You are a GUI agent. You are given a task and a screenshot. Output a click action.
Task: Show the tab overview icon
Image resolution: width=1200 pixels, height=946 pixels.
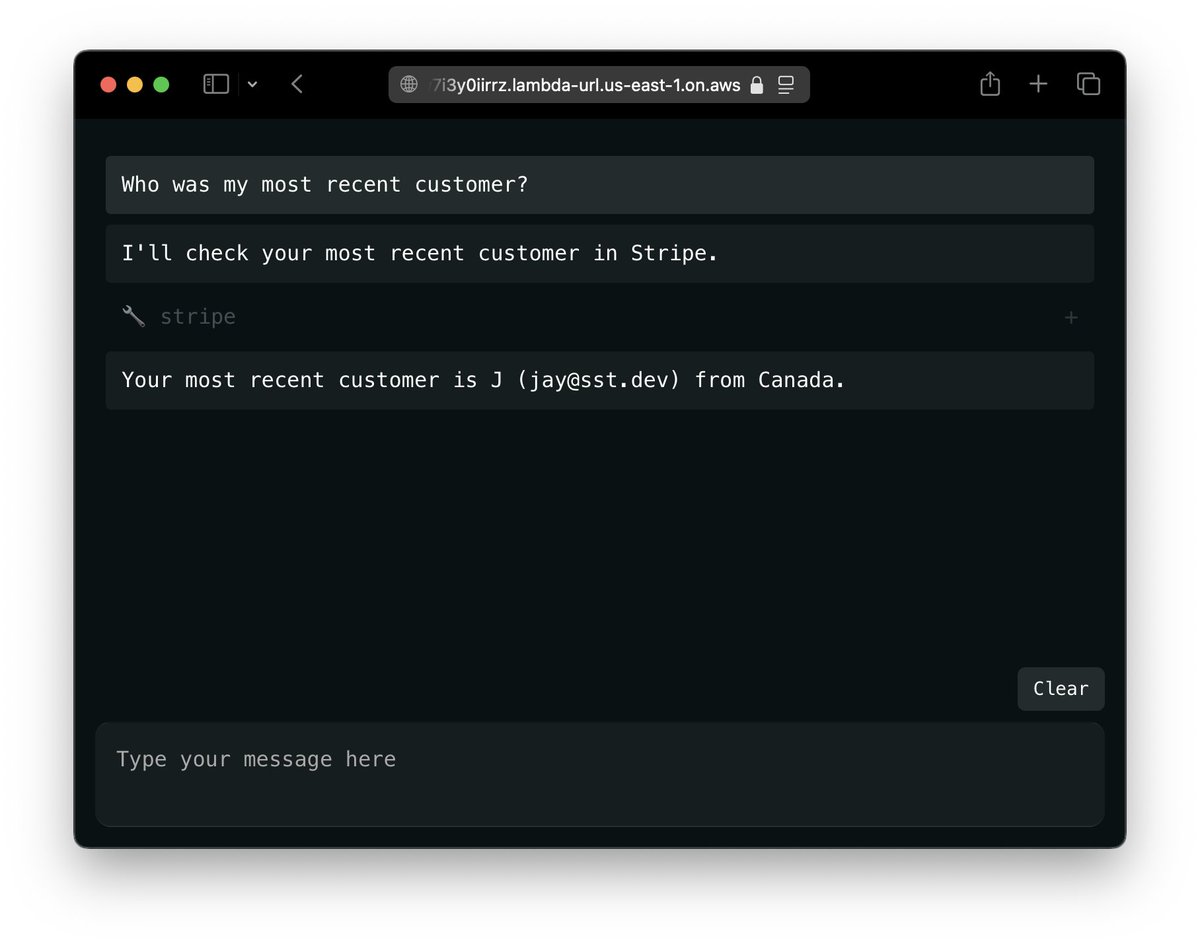1088,84
